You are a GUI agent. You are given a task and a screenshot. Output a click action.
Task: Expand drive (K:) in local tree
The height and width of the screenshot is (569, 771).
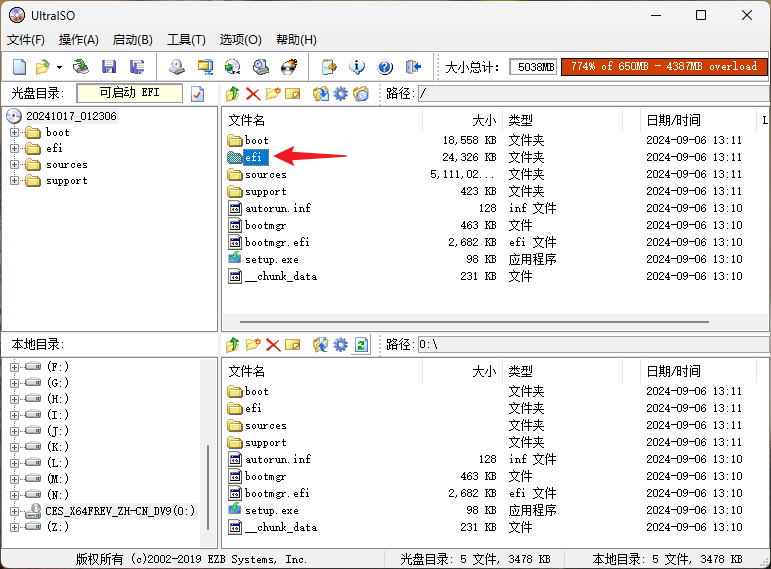pyautogui.click(x=14, y=447)
